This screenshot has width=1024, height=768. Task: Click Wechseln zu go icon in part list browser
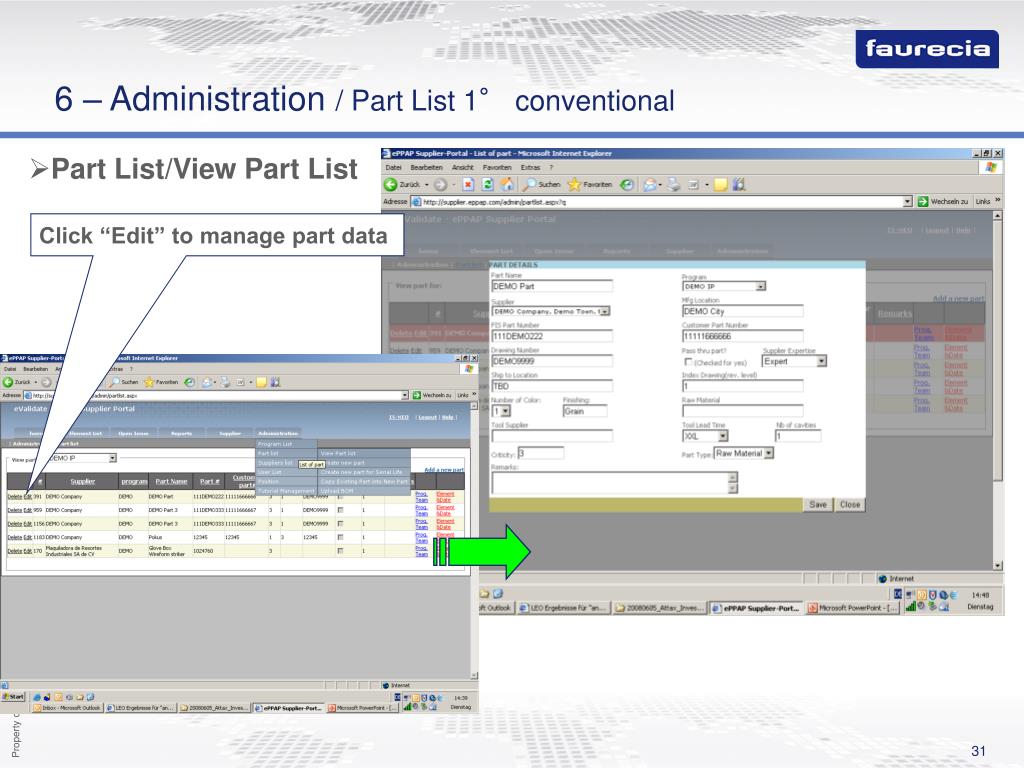coord(417,395)
